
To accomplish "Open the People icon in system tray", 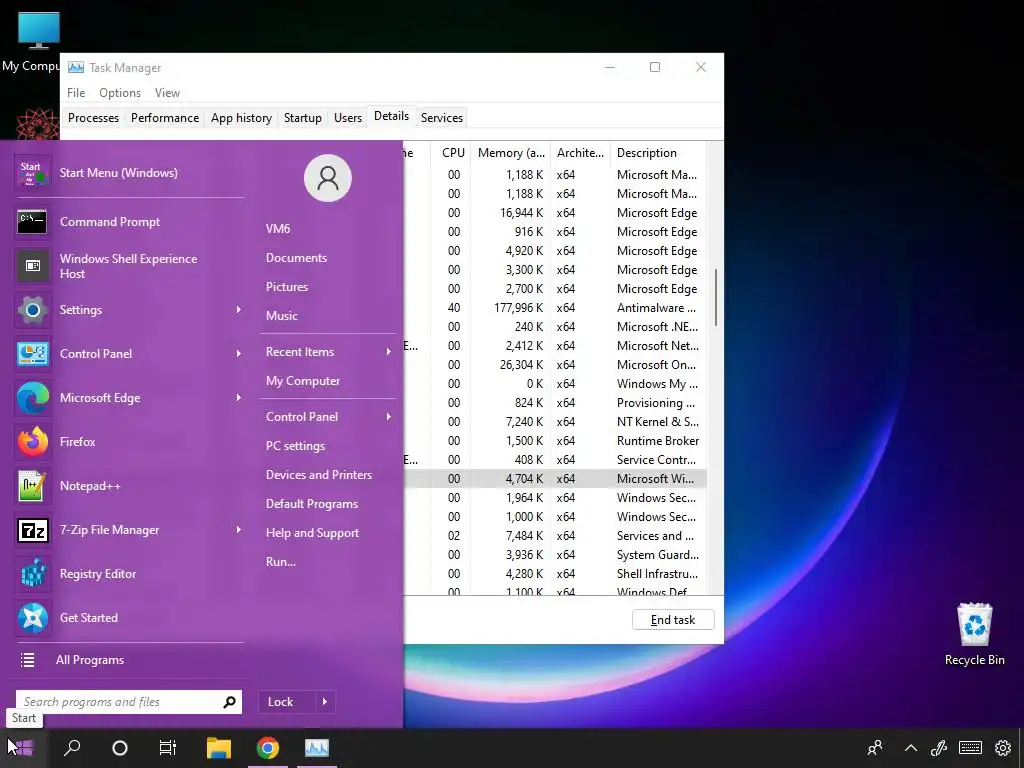I will (x=875, y=748).
